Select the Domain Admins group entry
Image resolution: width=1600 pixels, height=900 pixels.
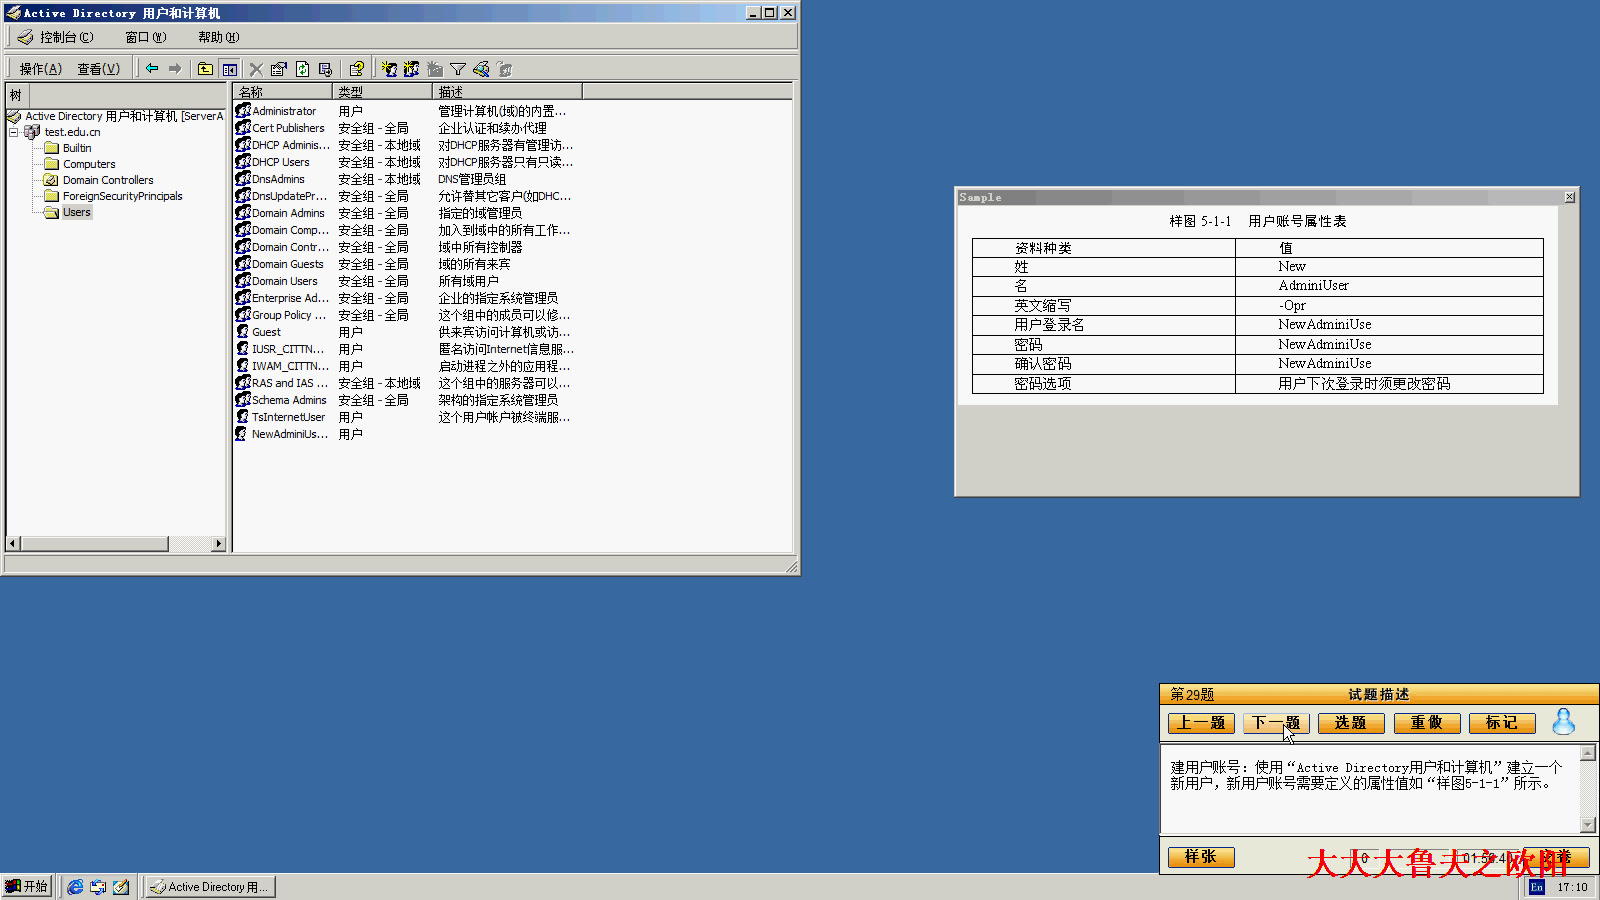(288, 213)
